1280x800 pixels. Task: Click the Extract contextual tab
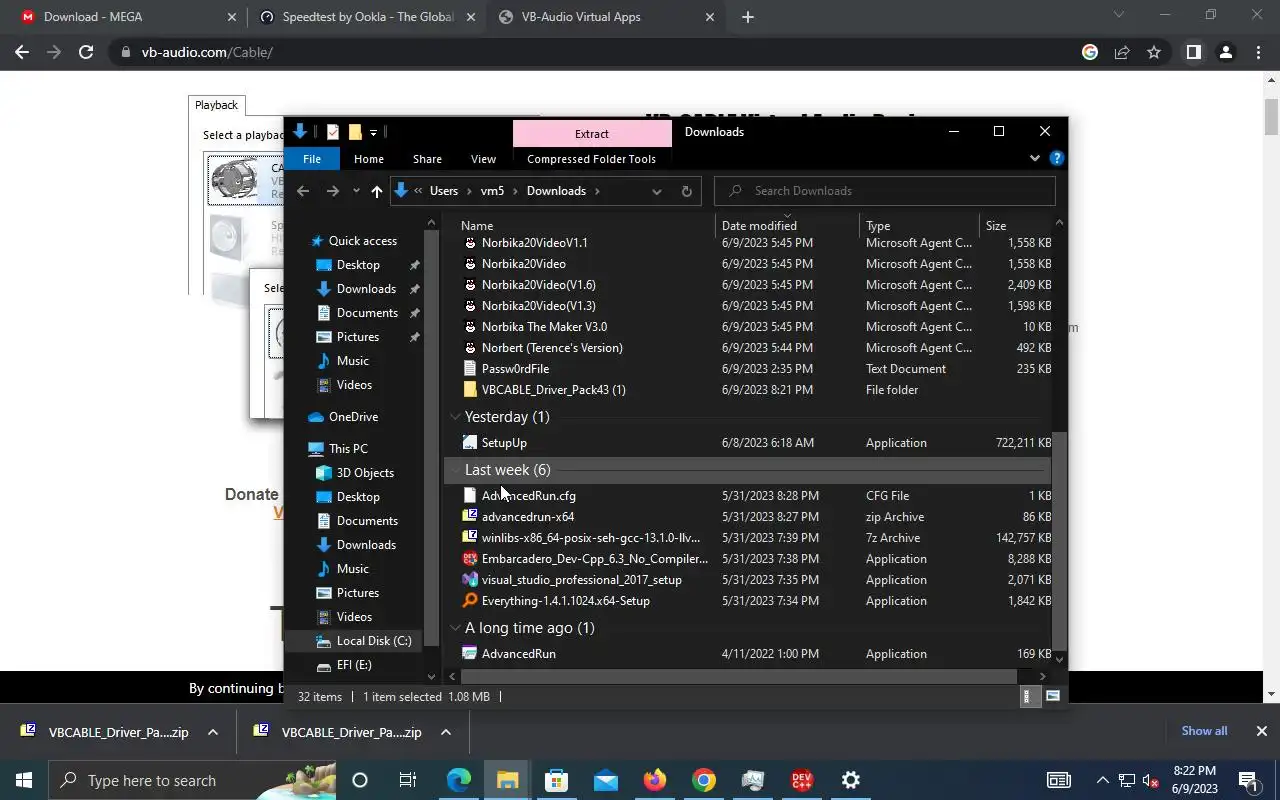tap(591, 134)
